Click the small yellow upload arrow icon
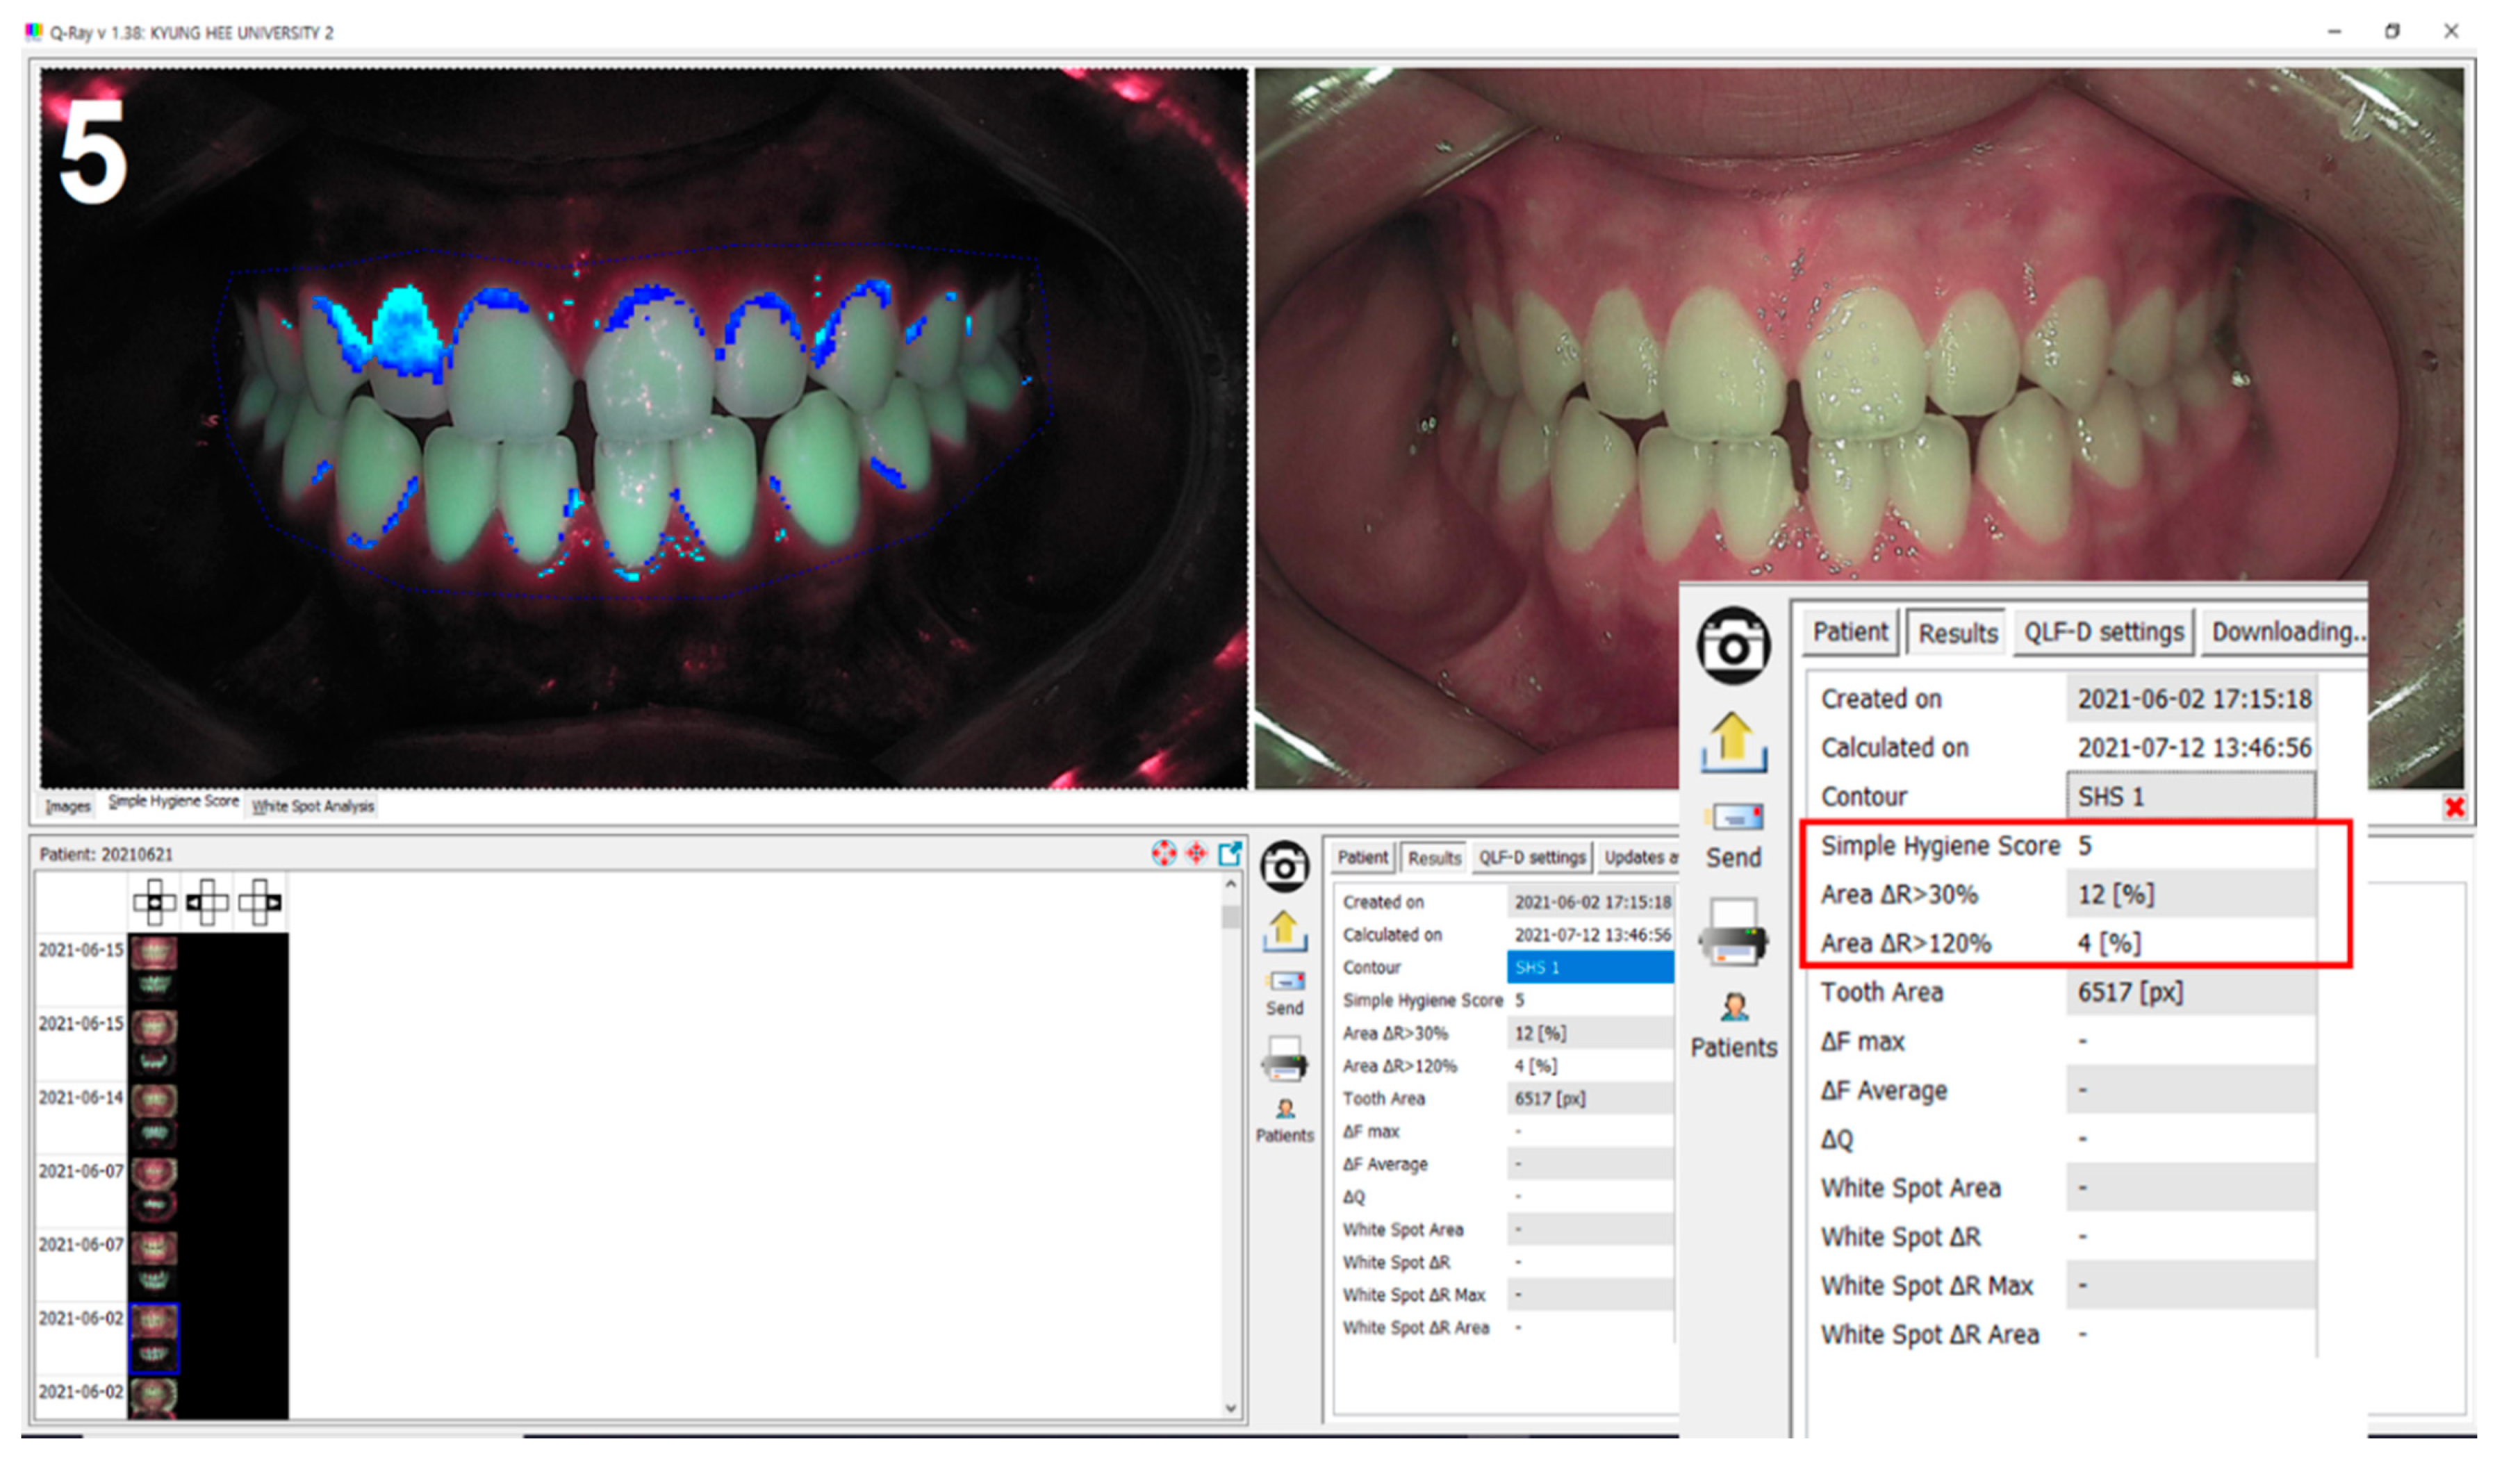The width and height of the screenshot is (2520, 1460). (x=1284, y=931)
